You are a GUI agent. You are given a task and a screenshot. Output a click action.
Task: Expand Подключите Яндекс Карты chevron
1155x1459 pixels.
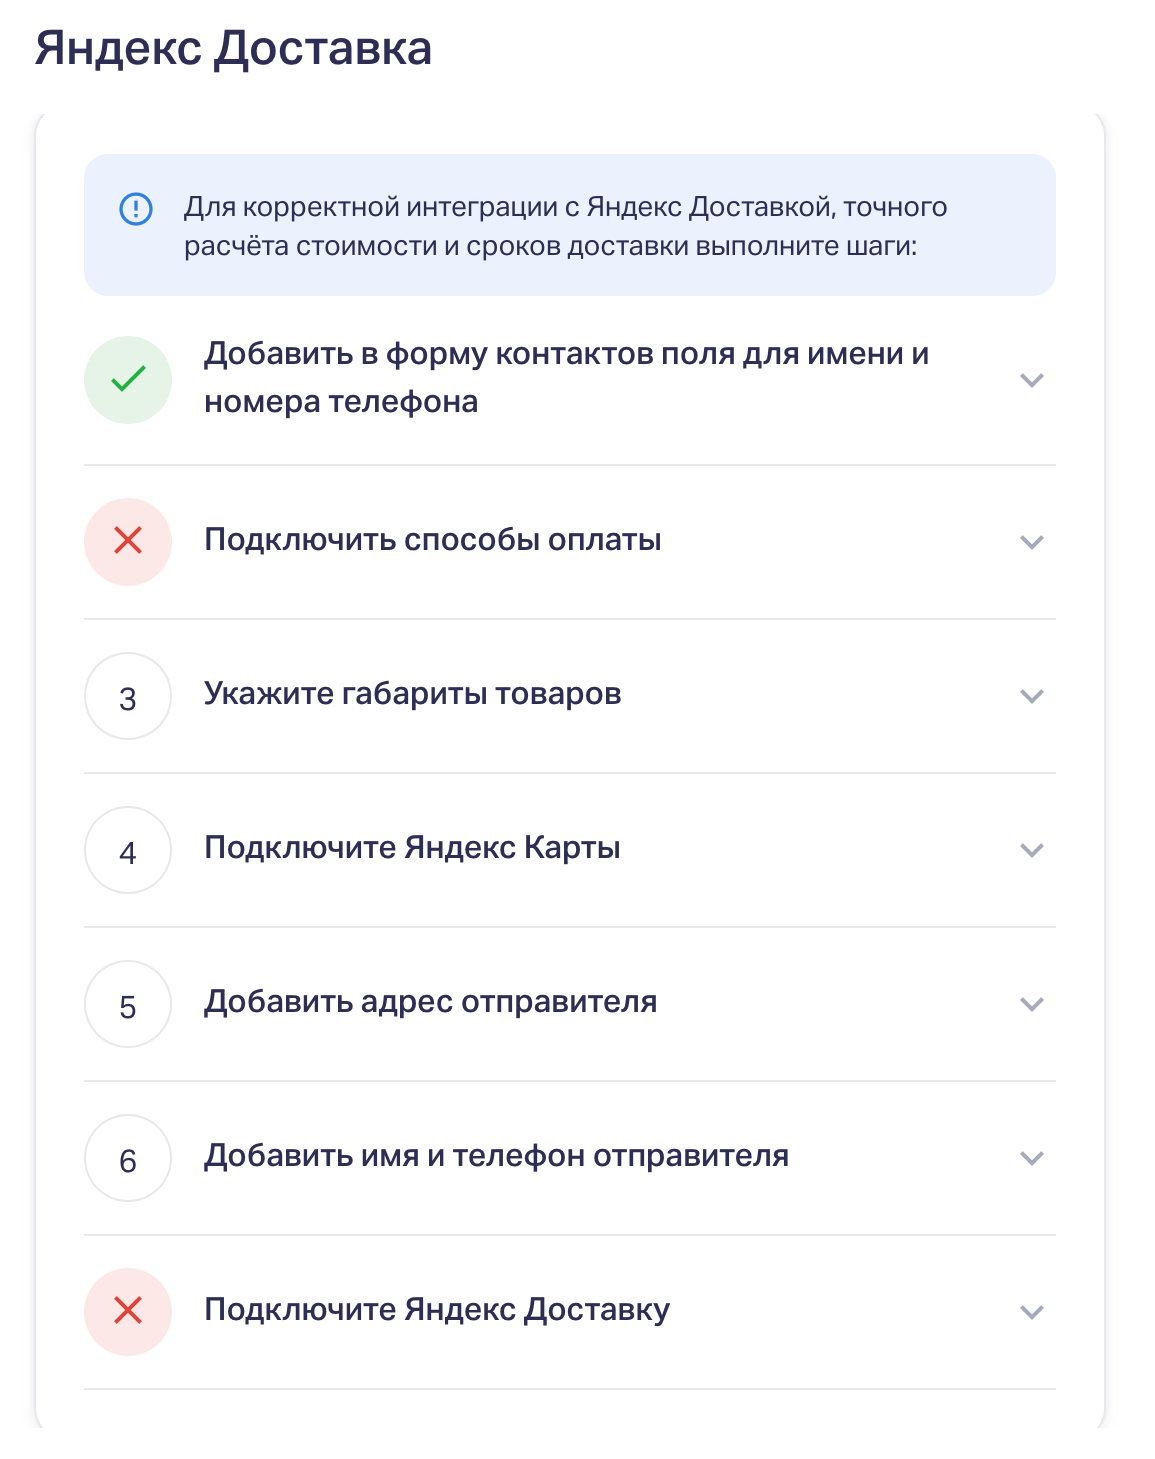(1031, 850)
